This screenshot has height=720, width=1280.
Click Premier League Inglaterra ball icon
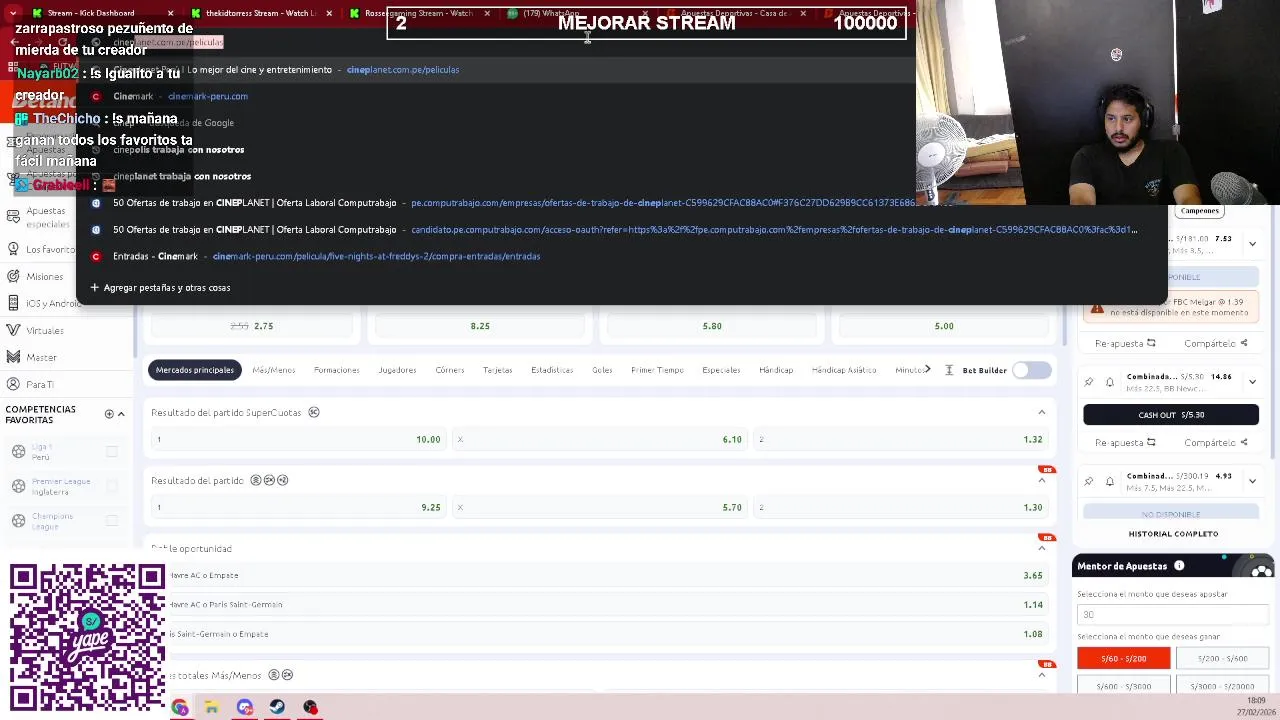click(x=18, y=486)
